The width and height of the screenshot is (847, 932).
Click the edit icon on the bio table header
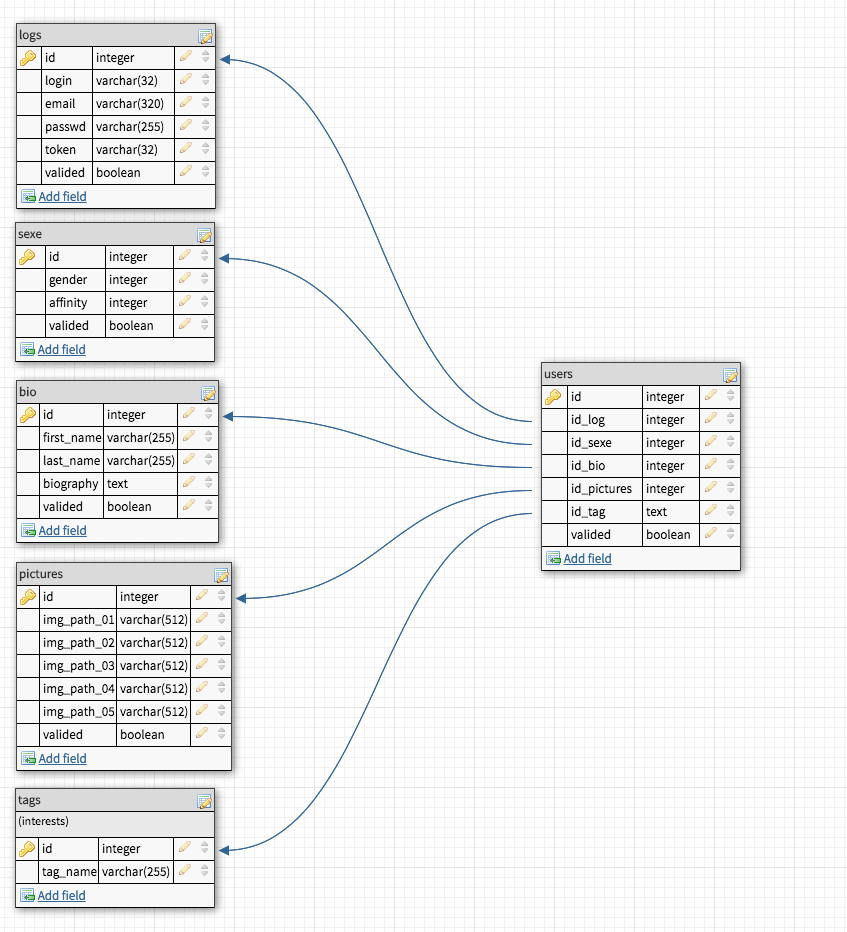coord(208,392)
